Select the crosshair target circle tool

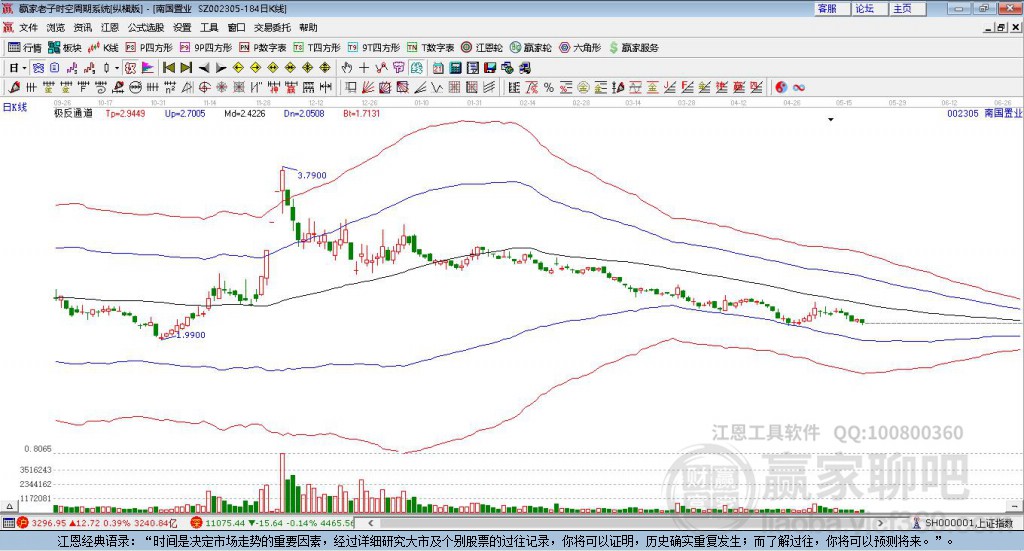[x=204, y=87]
